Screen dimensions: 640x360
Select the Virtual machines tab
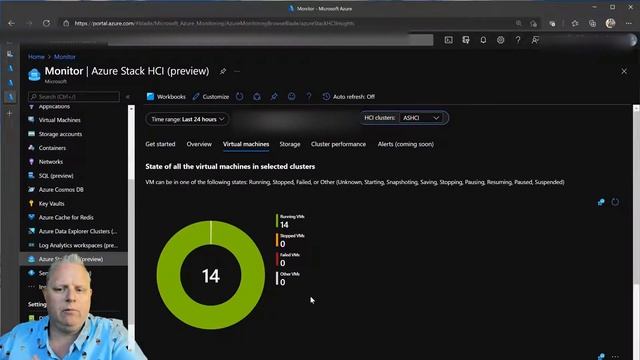(246, 144)
